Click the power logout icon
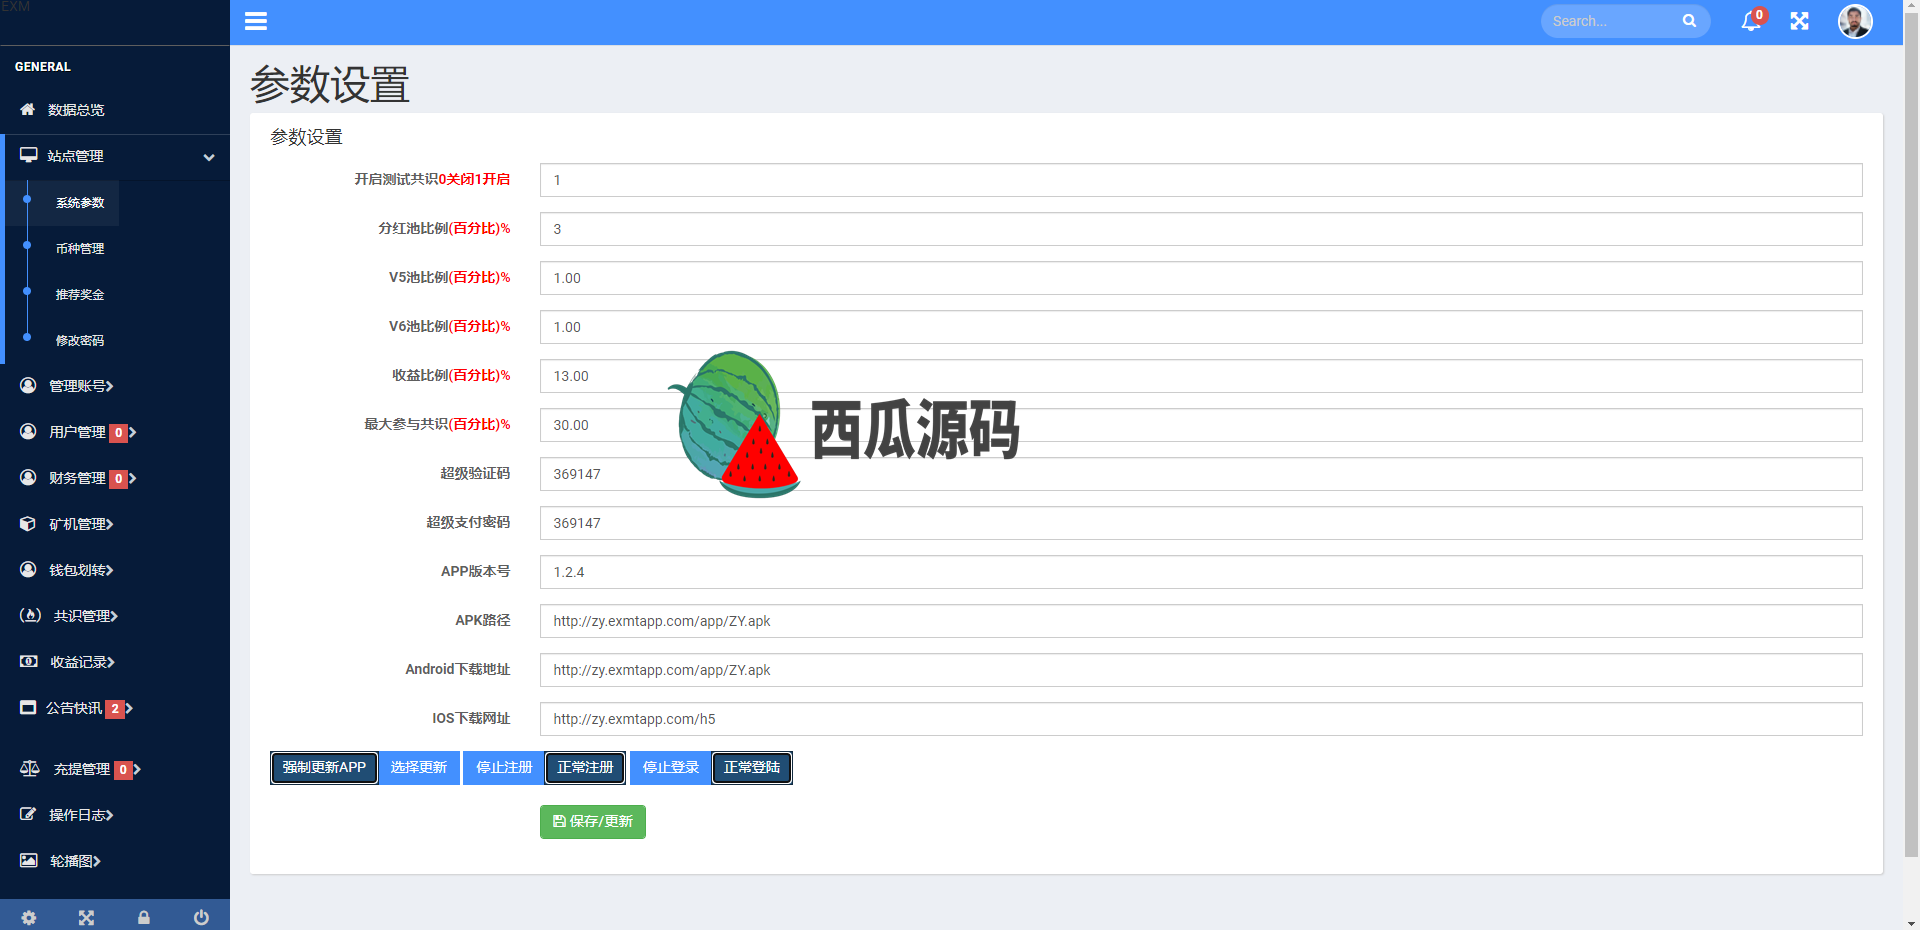The width and height of the screenshot is (1920, 930). pos(201,917)
